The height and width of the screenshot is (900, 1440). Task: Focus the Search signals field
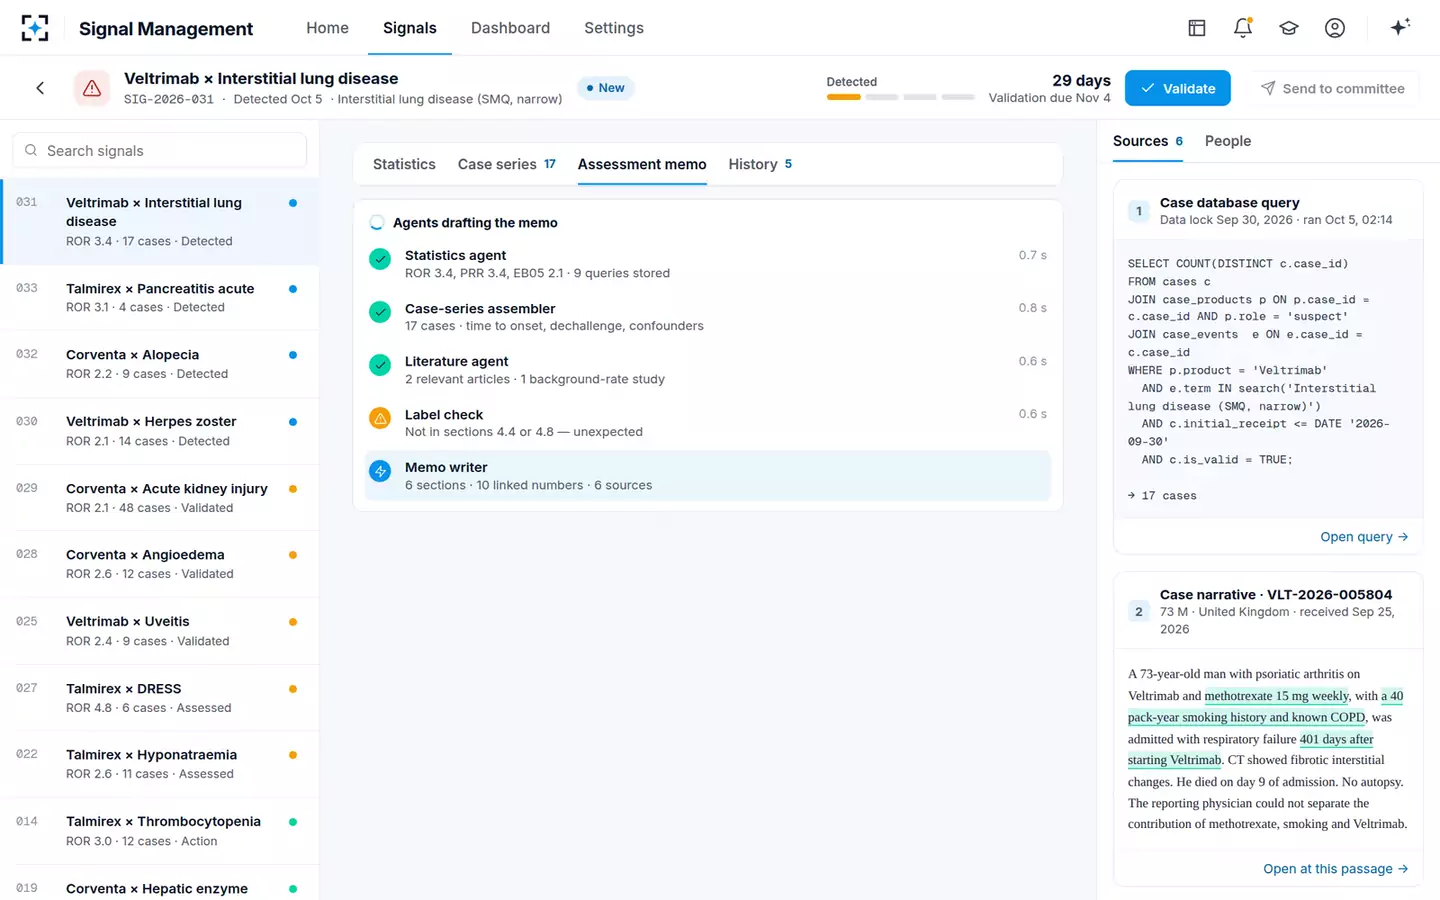click(160, 151)
